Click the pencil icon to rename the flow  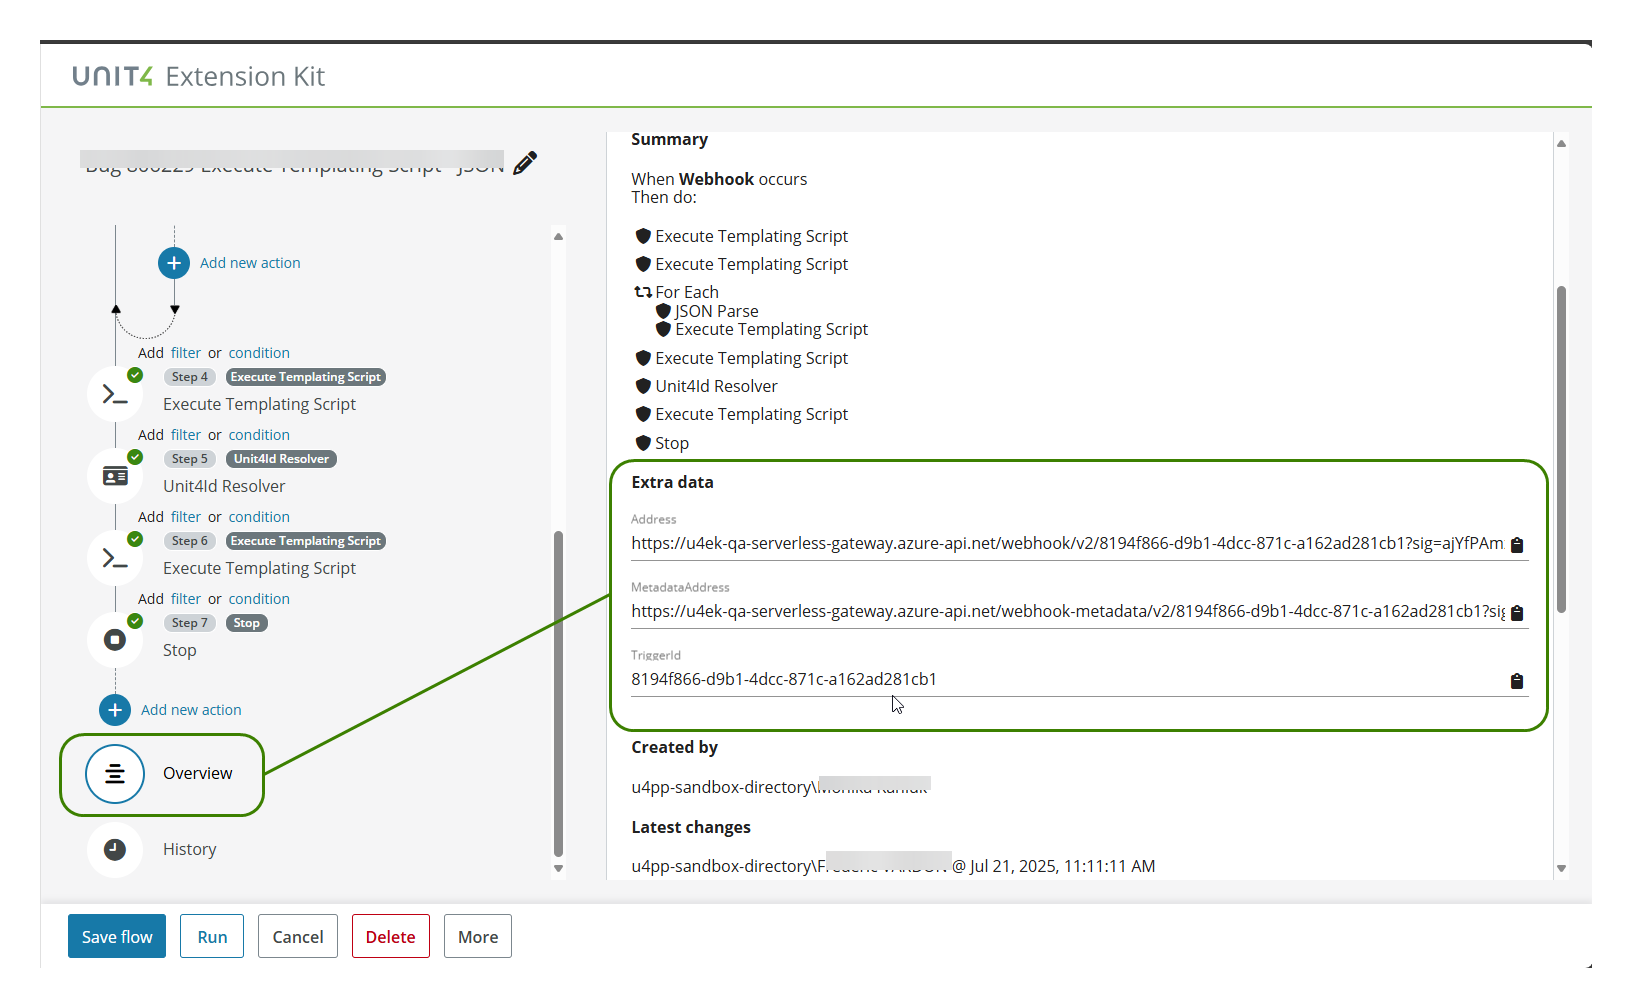point(524,163)
